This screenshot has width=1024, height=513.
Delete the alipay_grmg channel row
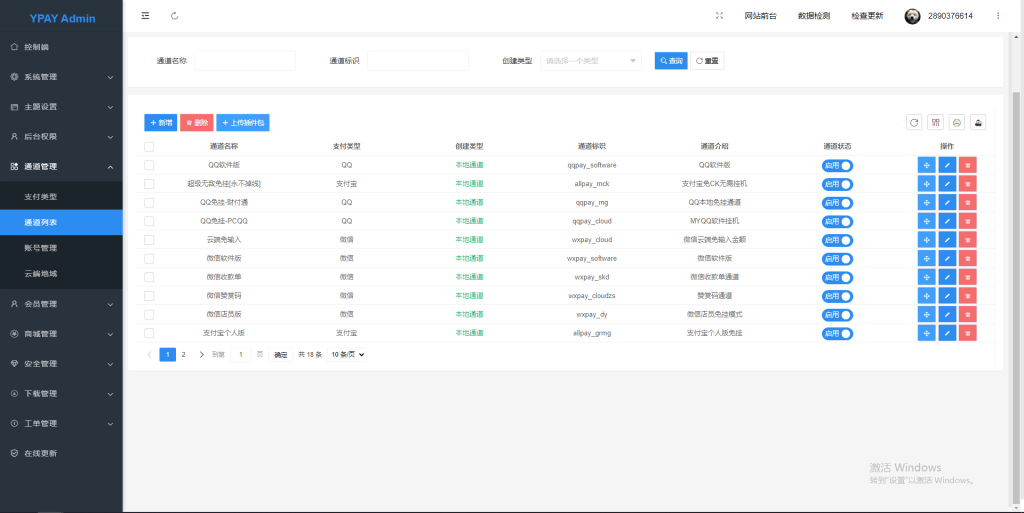[x=968, y=333]
